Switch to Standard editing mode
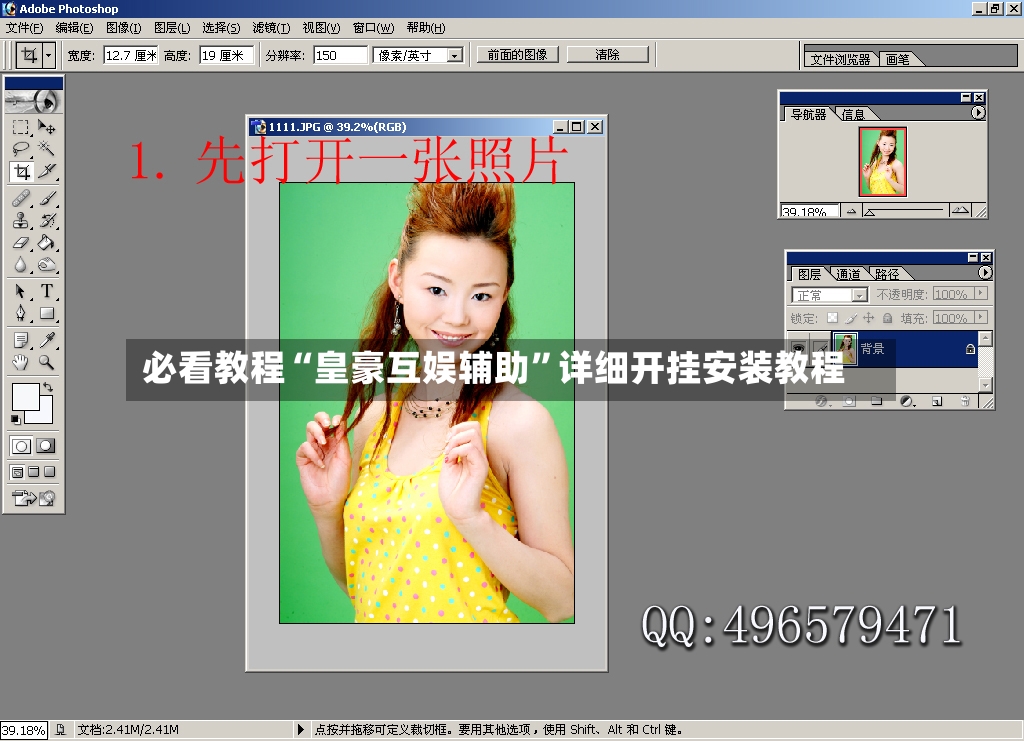The width and height of the screenshot is (1024, 741). click(22, 446)
